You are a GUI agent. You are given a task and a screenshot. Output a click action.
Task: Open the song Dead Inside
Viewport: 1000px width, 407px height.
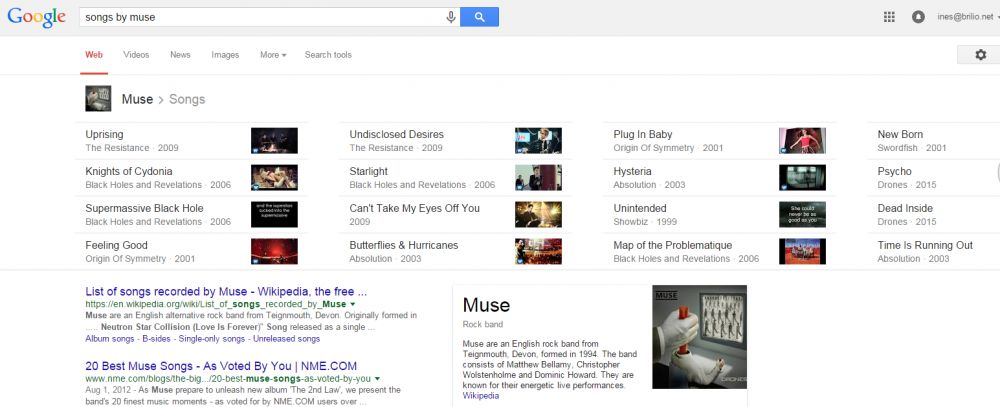[x=905, y=208]
